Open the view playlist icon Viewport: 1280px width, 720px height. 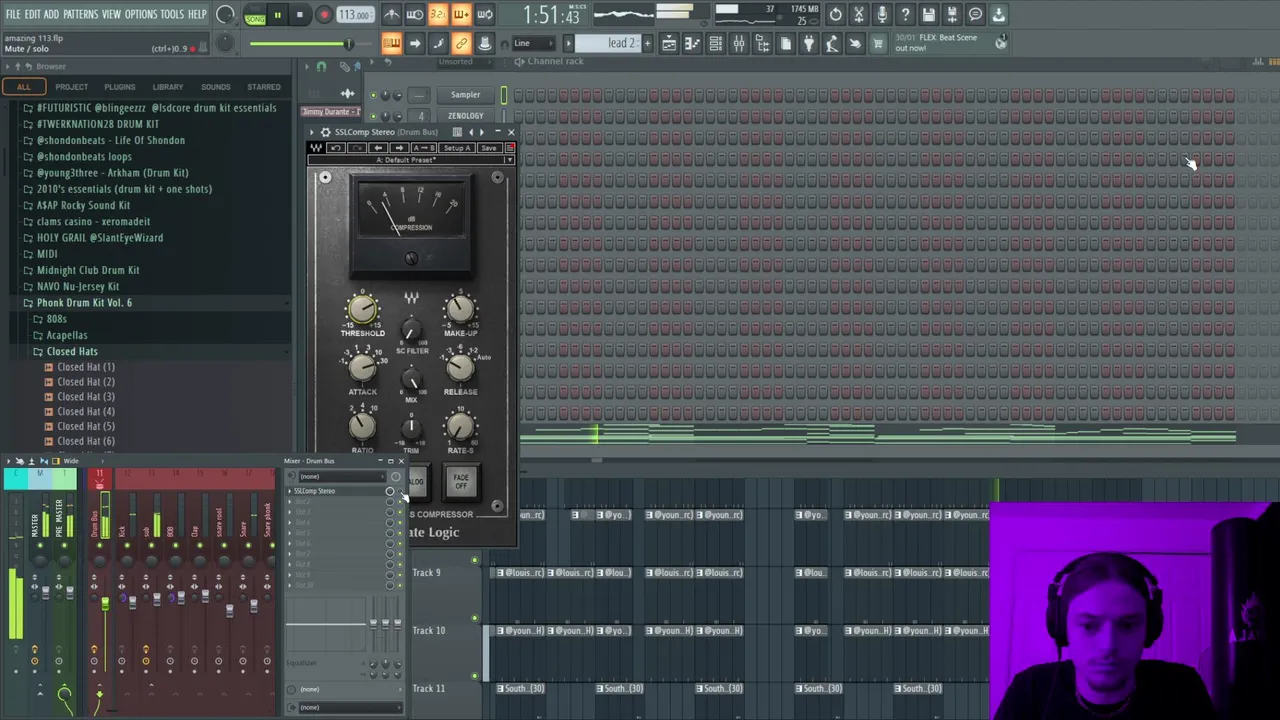(x=669, y=43)
